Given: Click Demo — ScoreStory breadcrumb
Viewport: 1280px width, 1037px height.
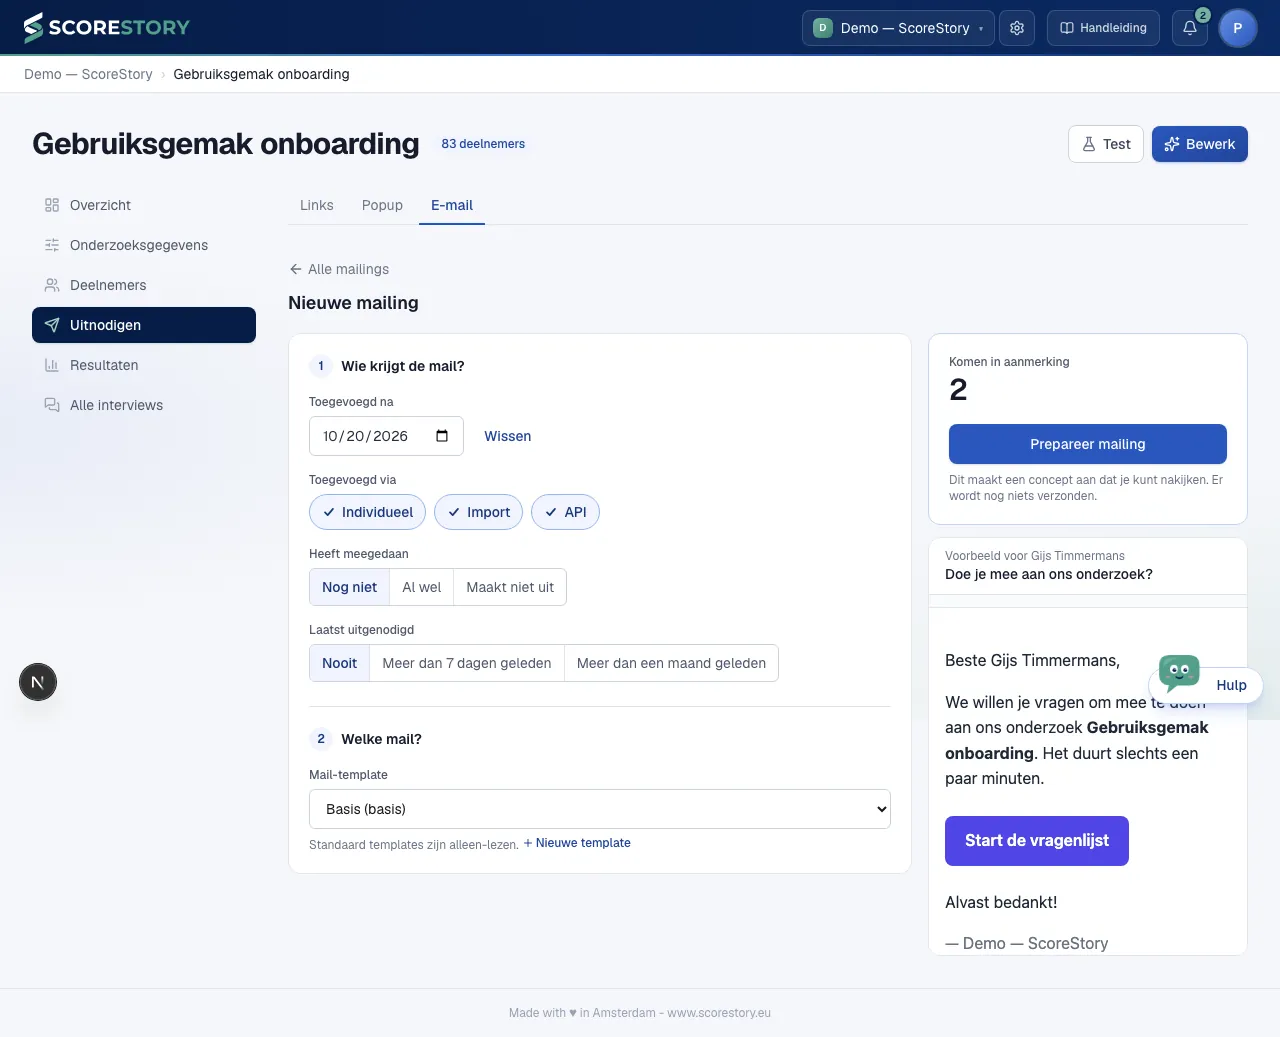Looking at the screenshot, I should (x=88, y=74).
